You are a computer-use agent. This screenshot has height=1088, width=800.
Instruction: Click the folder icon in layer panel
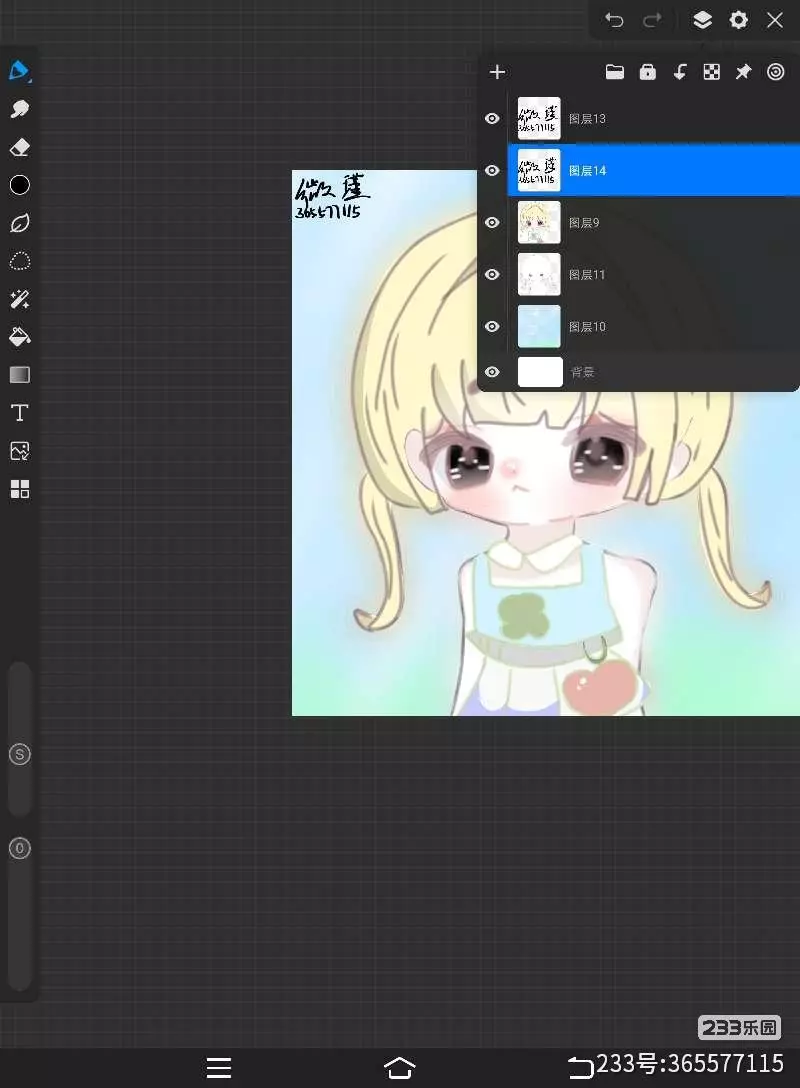(x=615, y=72)
